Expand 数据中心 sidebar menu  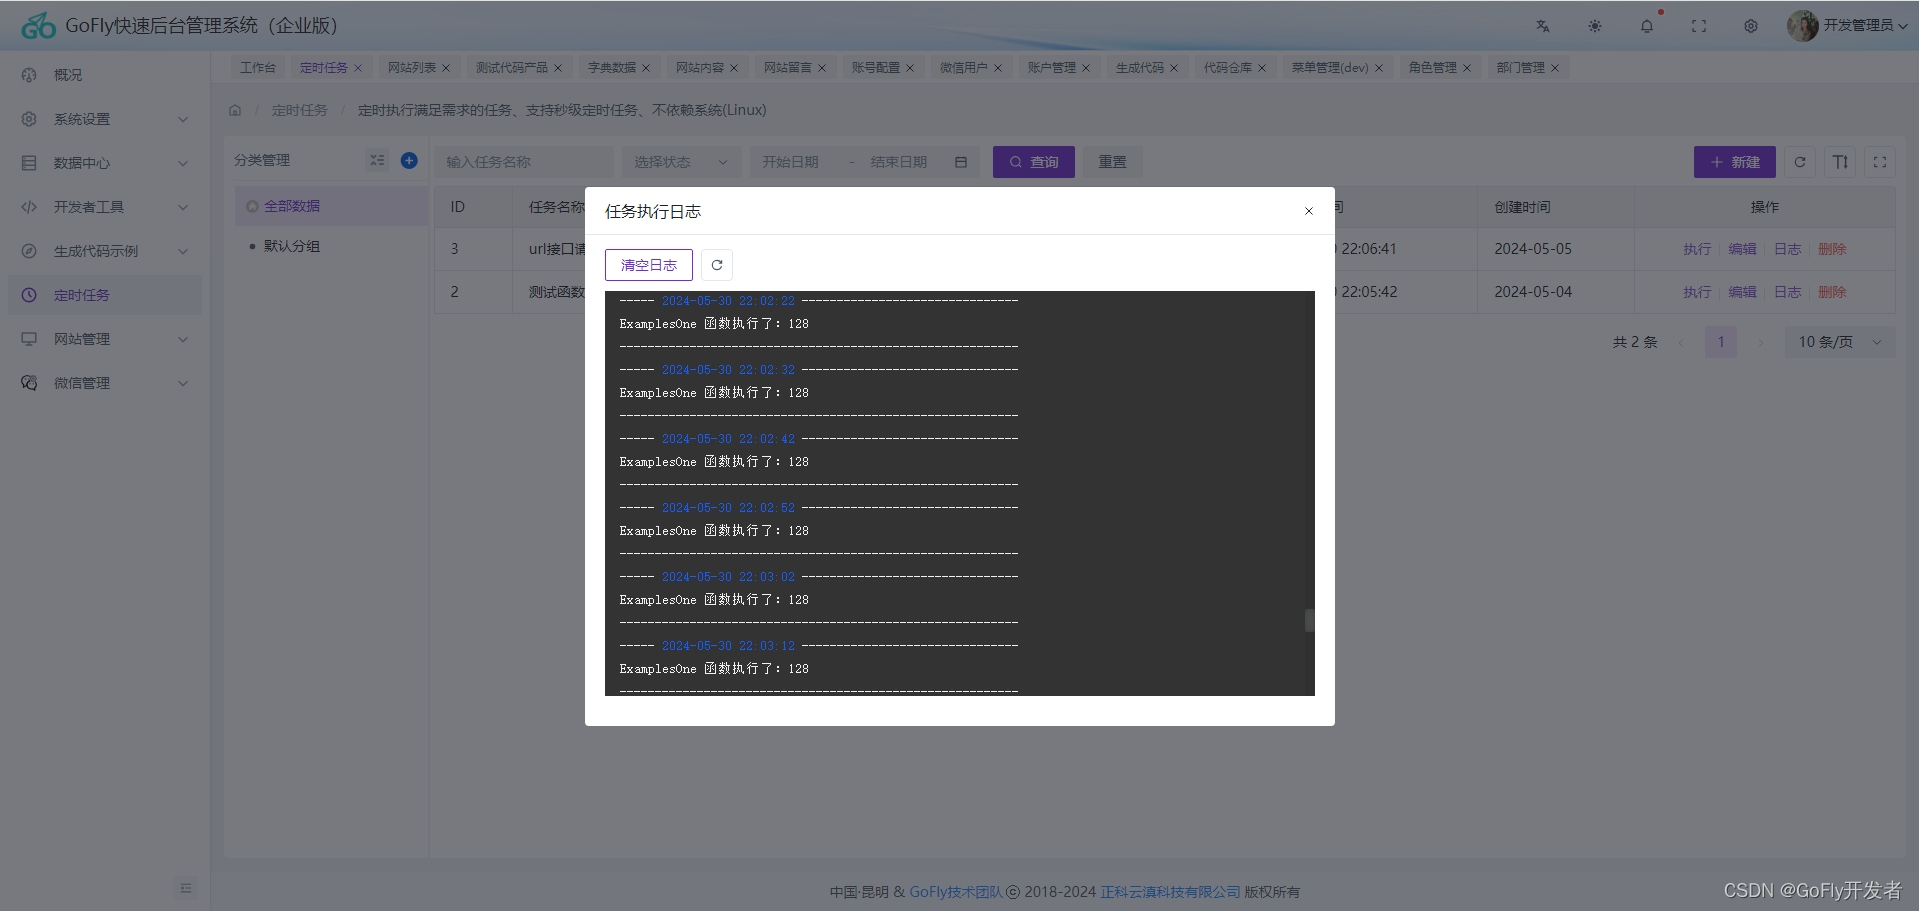105,163
